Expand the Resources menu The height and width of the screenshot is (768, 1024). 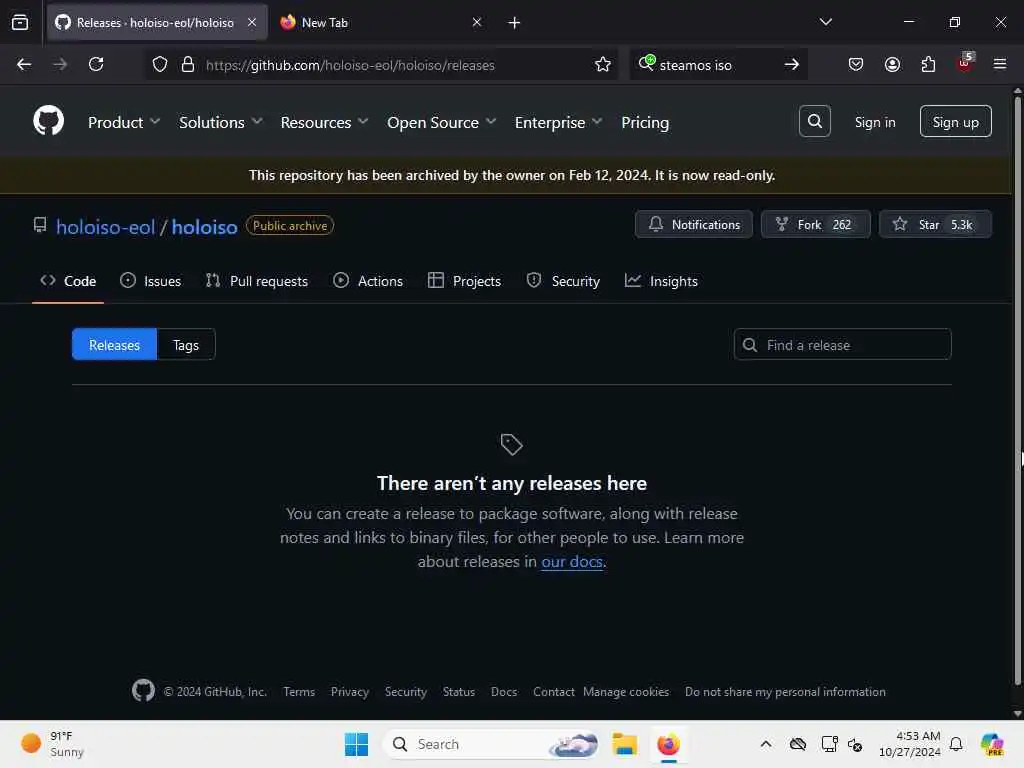[325, 122]
